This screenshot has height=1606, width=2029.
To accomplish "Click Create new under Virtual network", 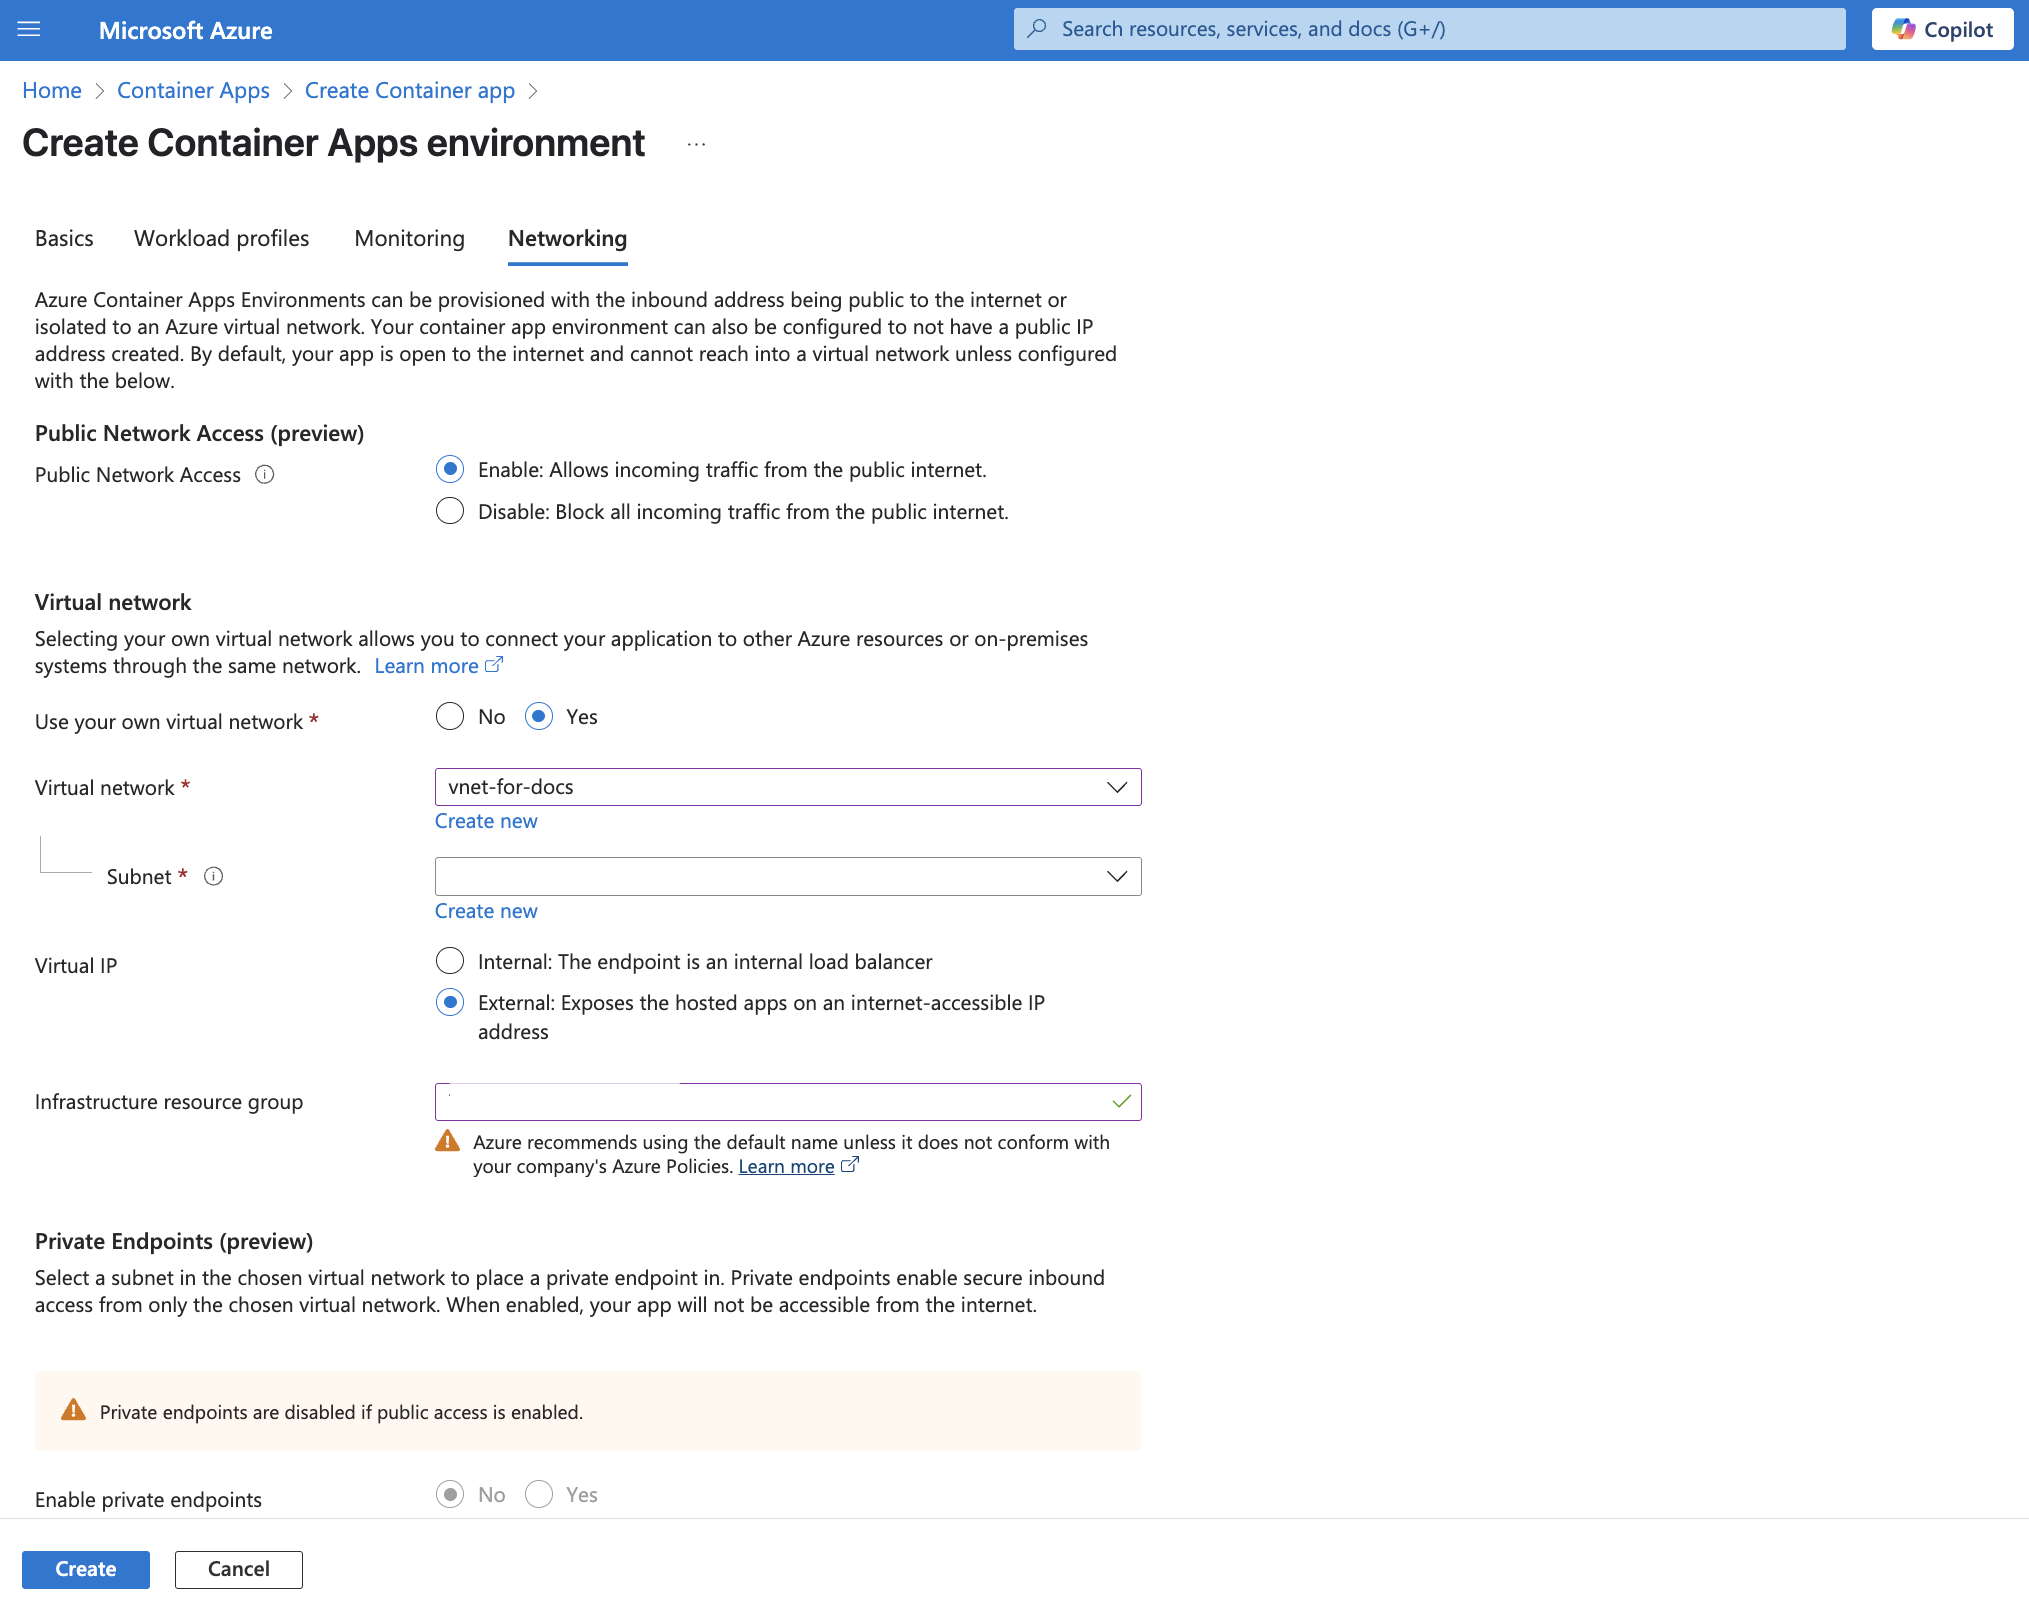I will pyautogui.click(x=486, y=820).
